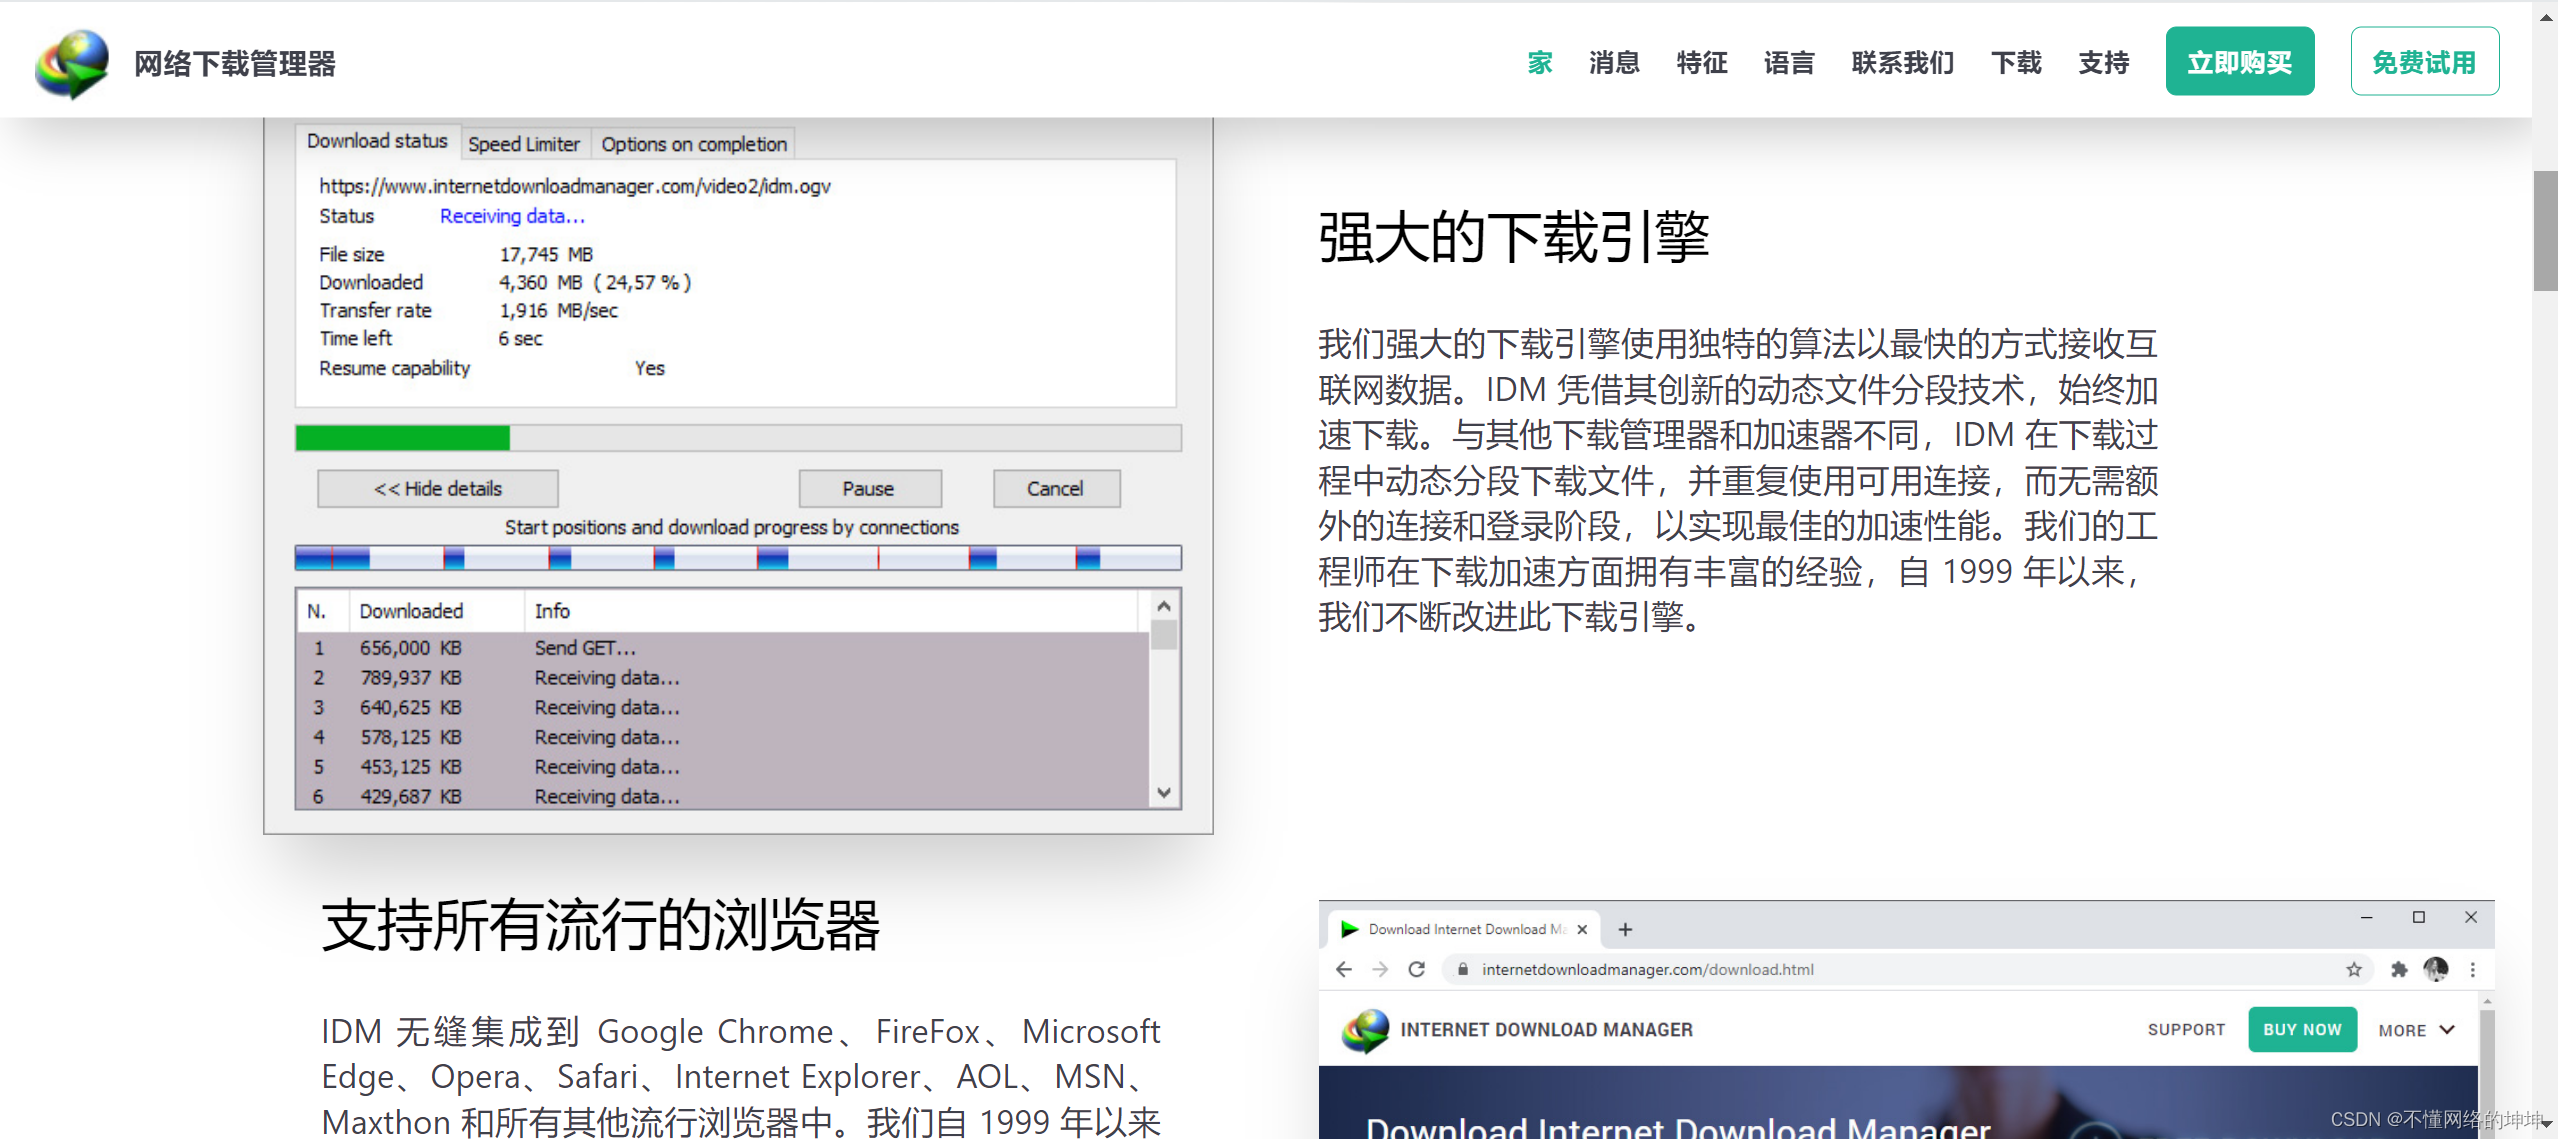Click the 支持所有流行的浏览器 heading

point(601,925)
